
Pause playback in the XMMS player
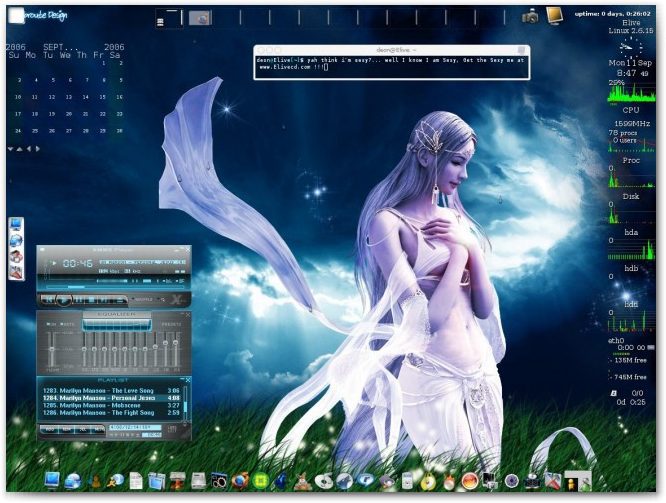(79, 300)
